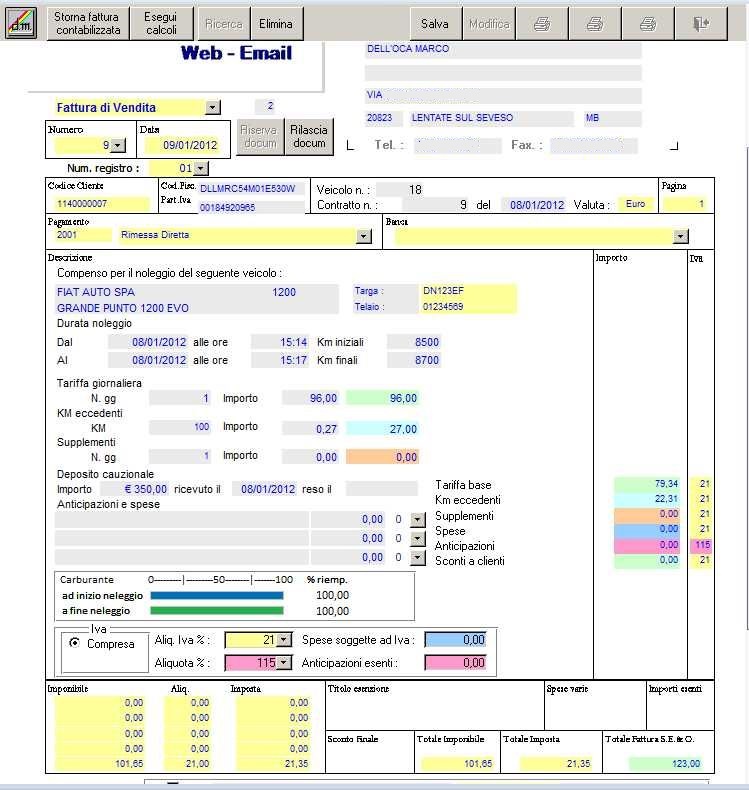Expand the Rimessa Diretta payment dropdown
Screen dimensions: 749x790
click(364, 236)
